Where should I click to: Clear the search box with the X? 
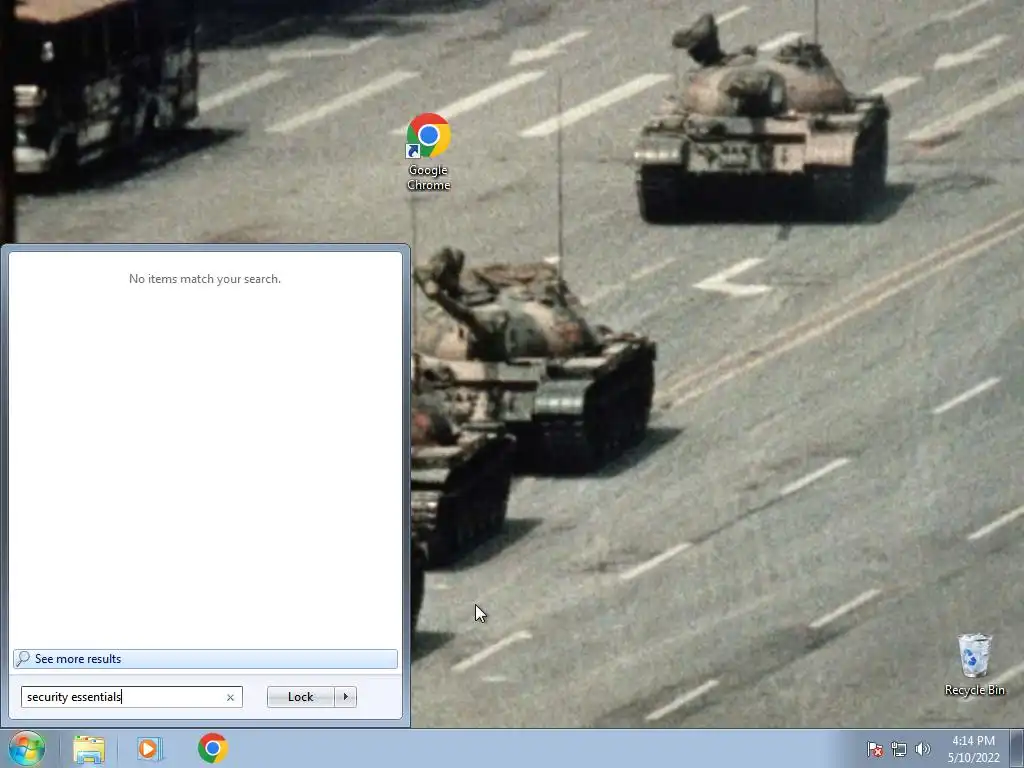click(x=230, y=697)
